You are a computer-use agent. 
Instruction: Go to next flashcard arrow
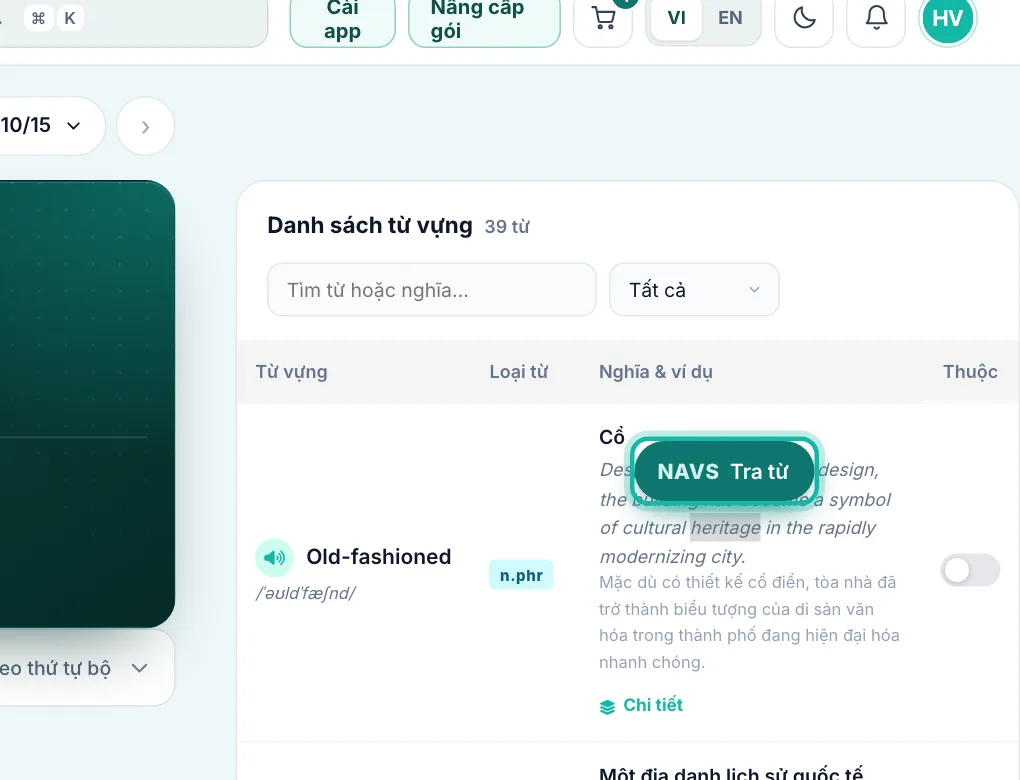tap(145, 126)
